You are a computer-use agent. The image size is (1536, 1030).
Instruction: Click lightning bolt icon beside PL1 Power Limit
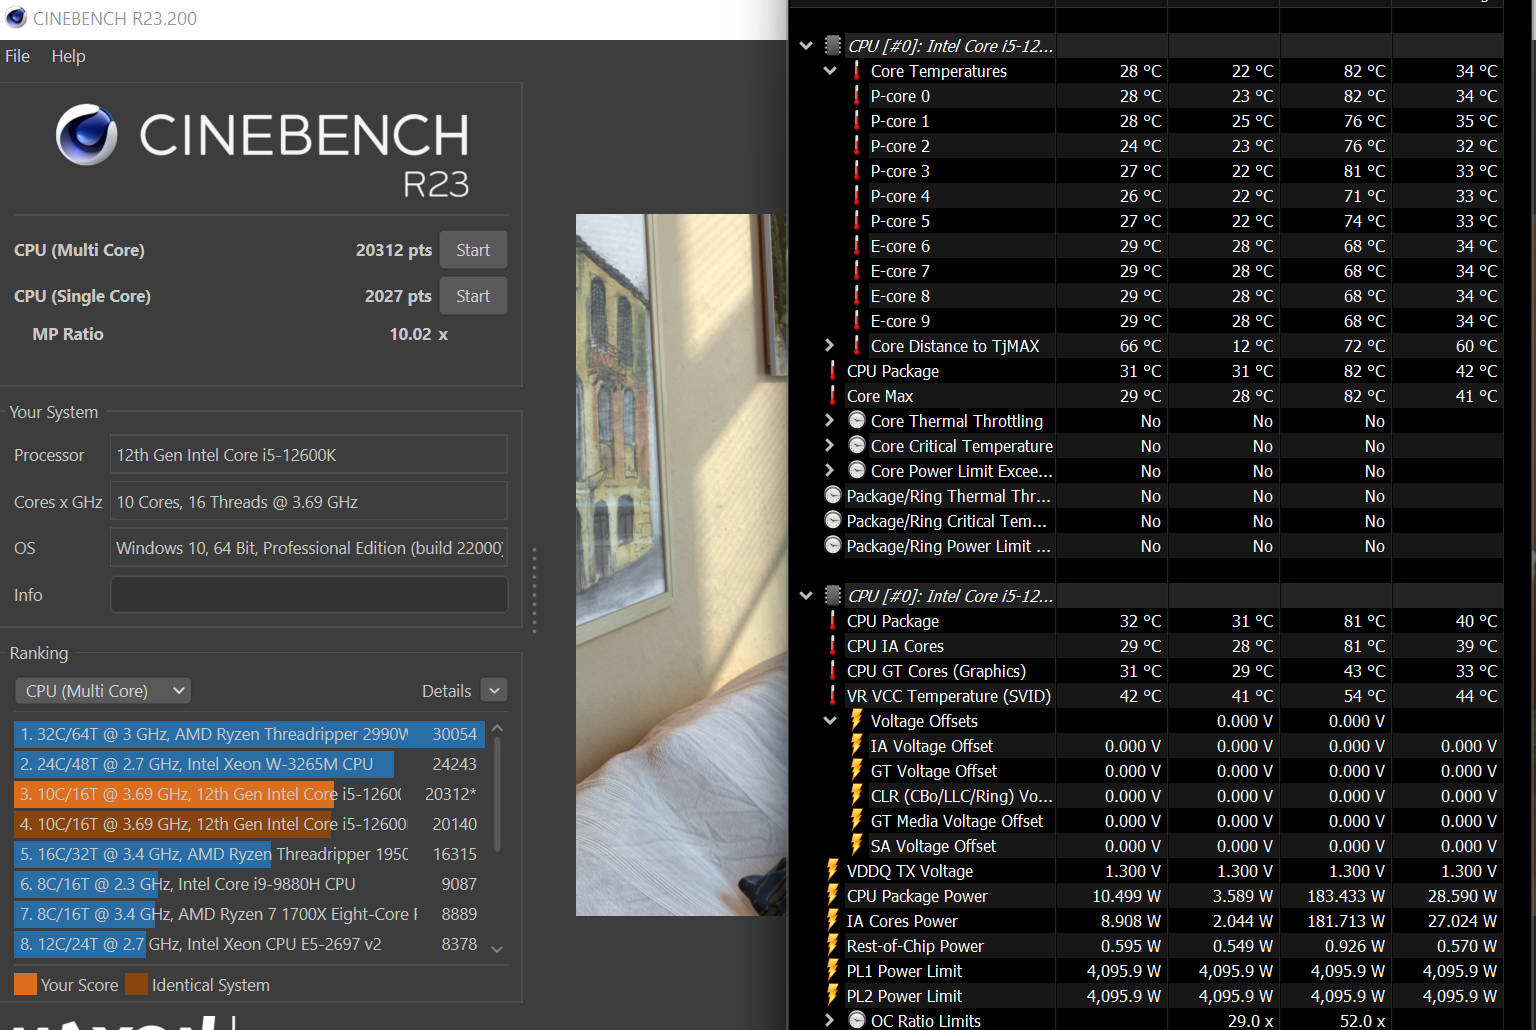point(833,970)
